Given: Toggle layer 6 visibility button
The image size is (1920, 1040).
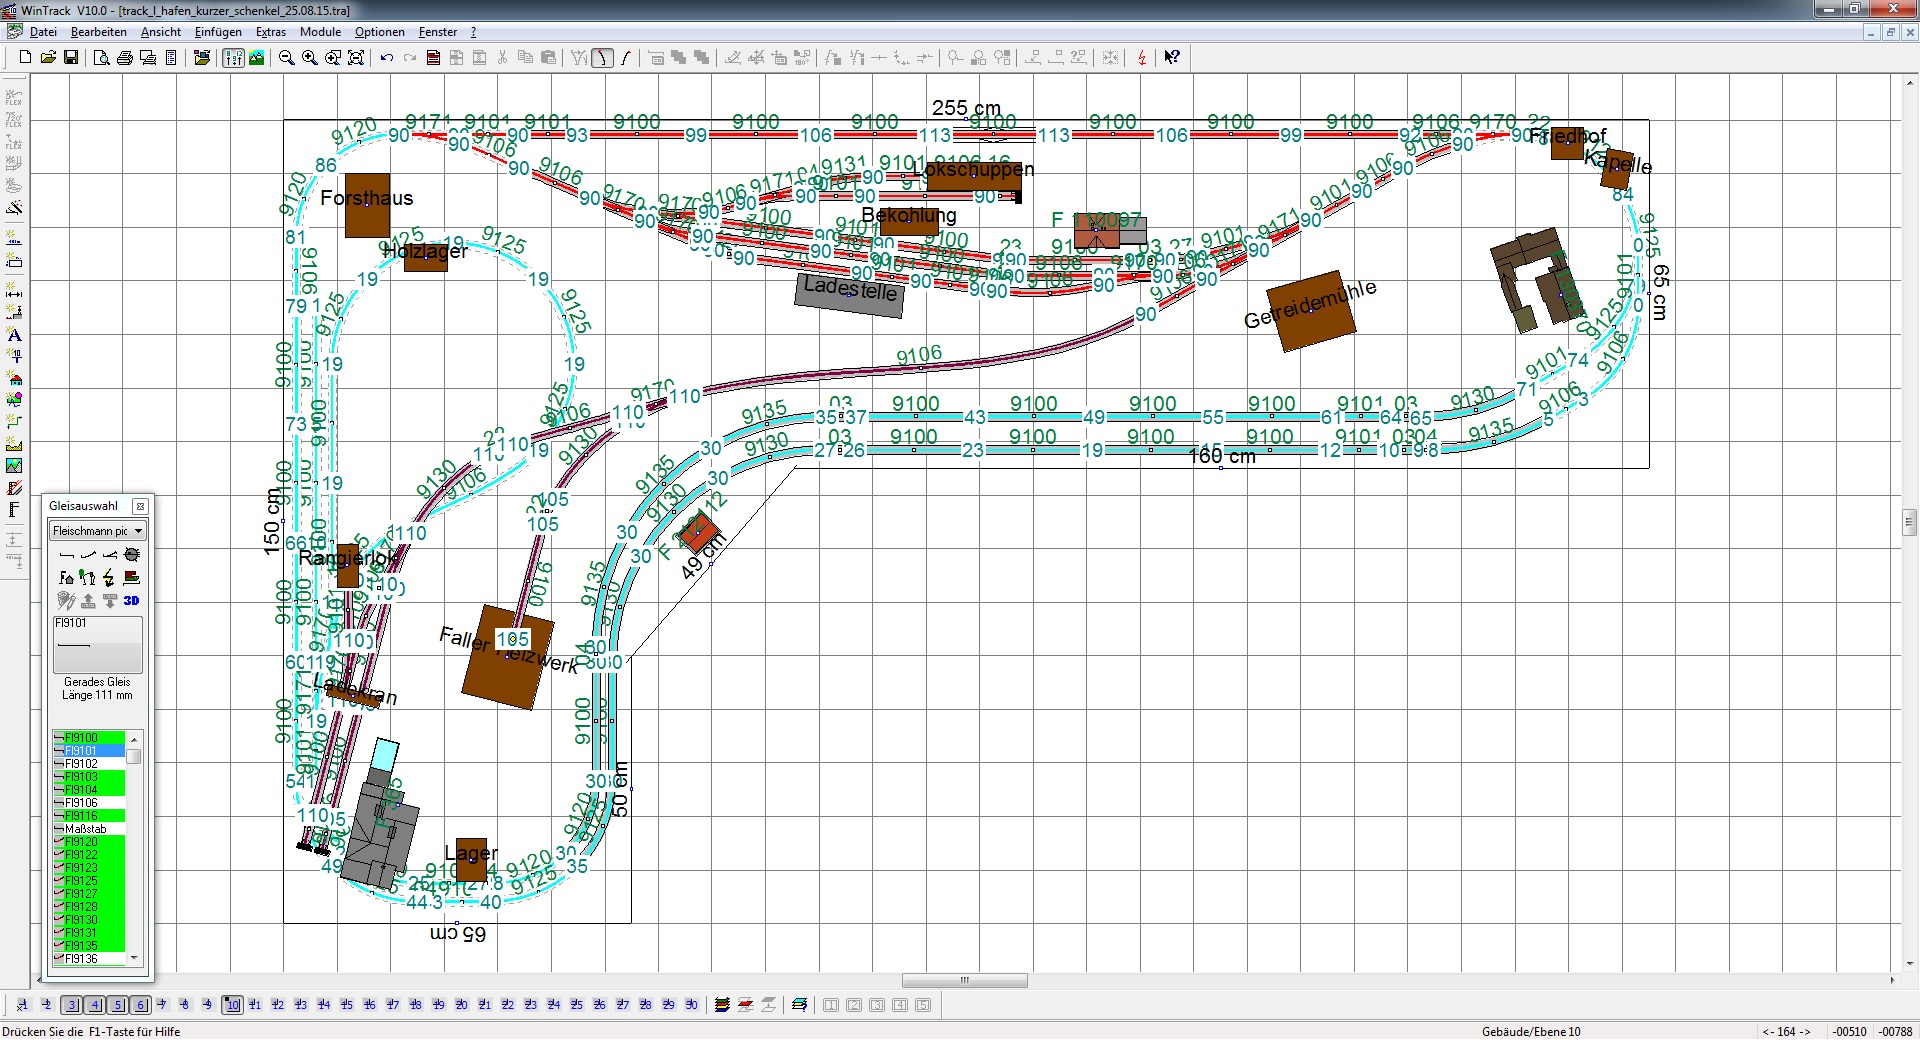Looking at the screenshot, I should (140, 1005).
